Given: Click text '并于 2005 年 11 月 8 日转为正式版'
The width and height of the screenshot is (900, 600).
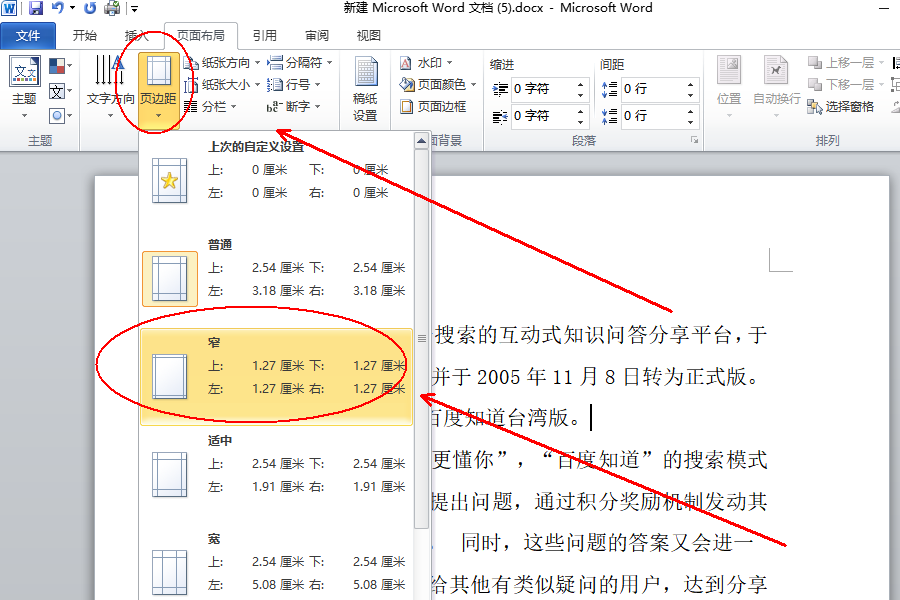Looking at the screenshot, I should pos(589,377).
